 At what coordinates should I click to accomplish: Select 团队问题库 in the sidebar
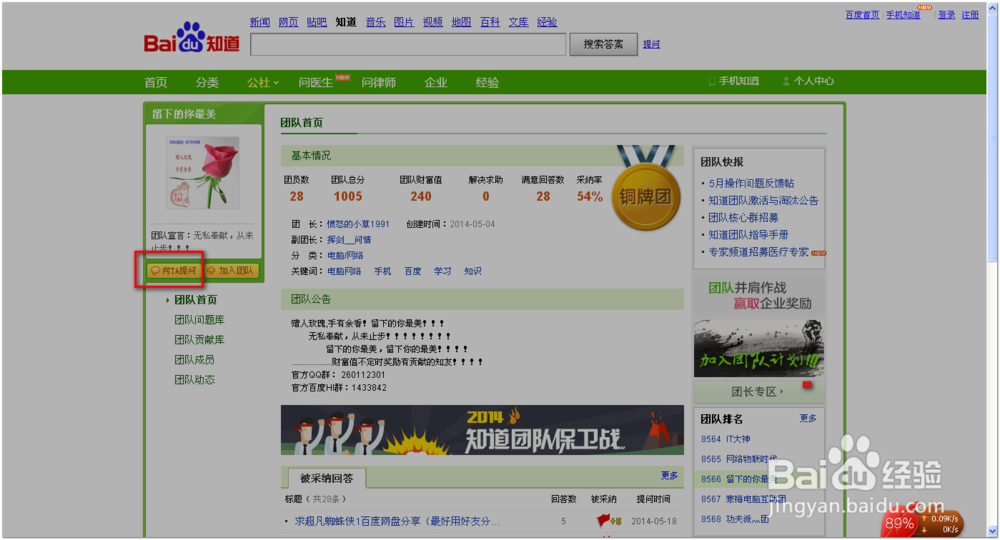(199, 319)
